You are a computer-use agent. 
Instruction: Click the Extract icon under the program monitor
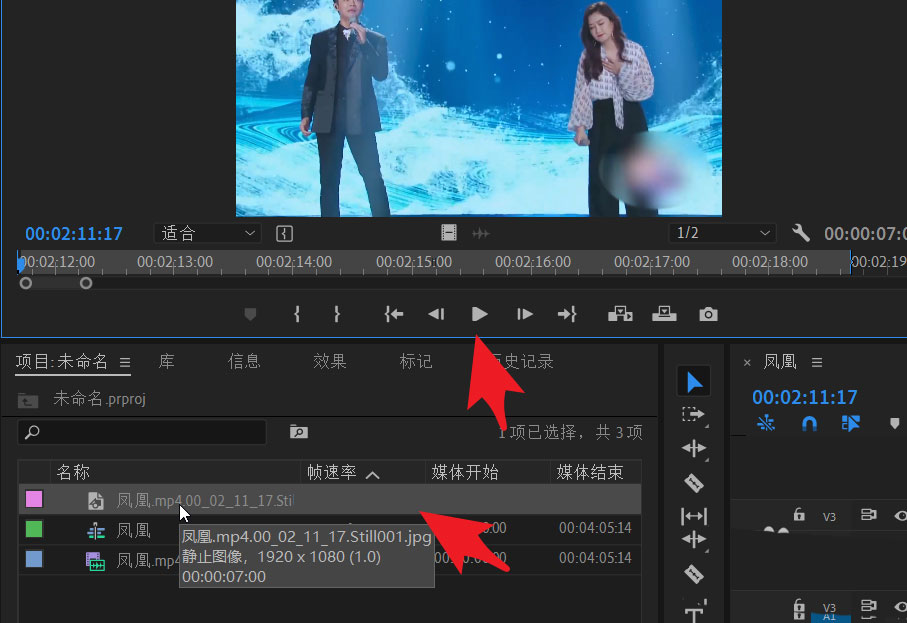click(x=664, y=314)
